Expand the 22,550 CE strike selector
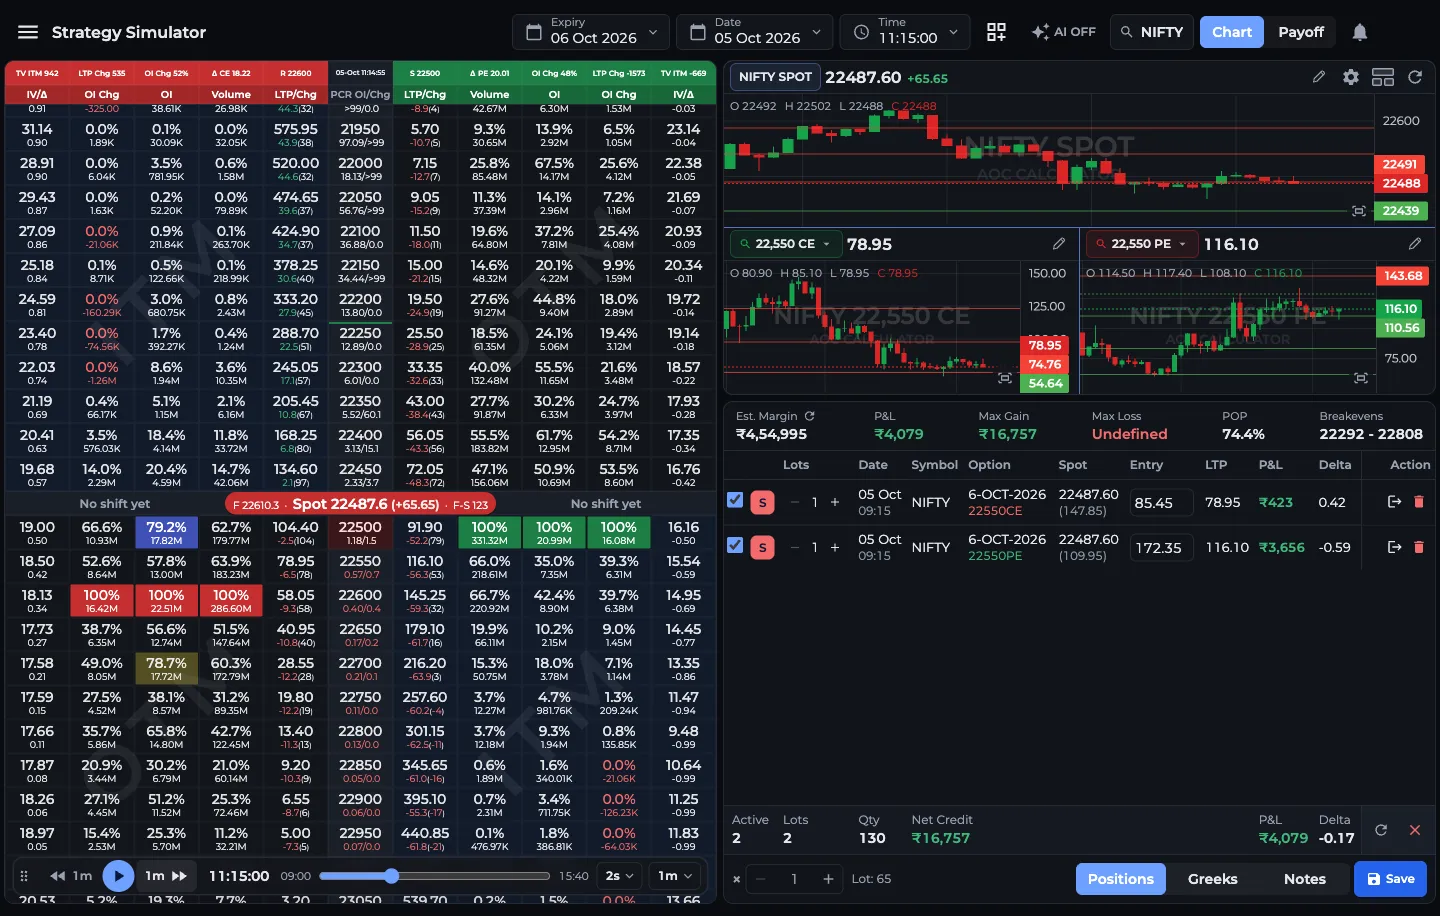Image resolution: width=1440 pixels, height=916 pixels. tap(786, 244)
